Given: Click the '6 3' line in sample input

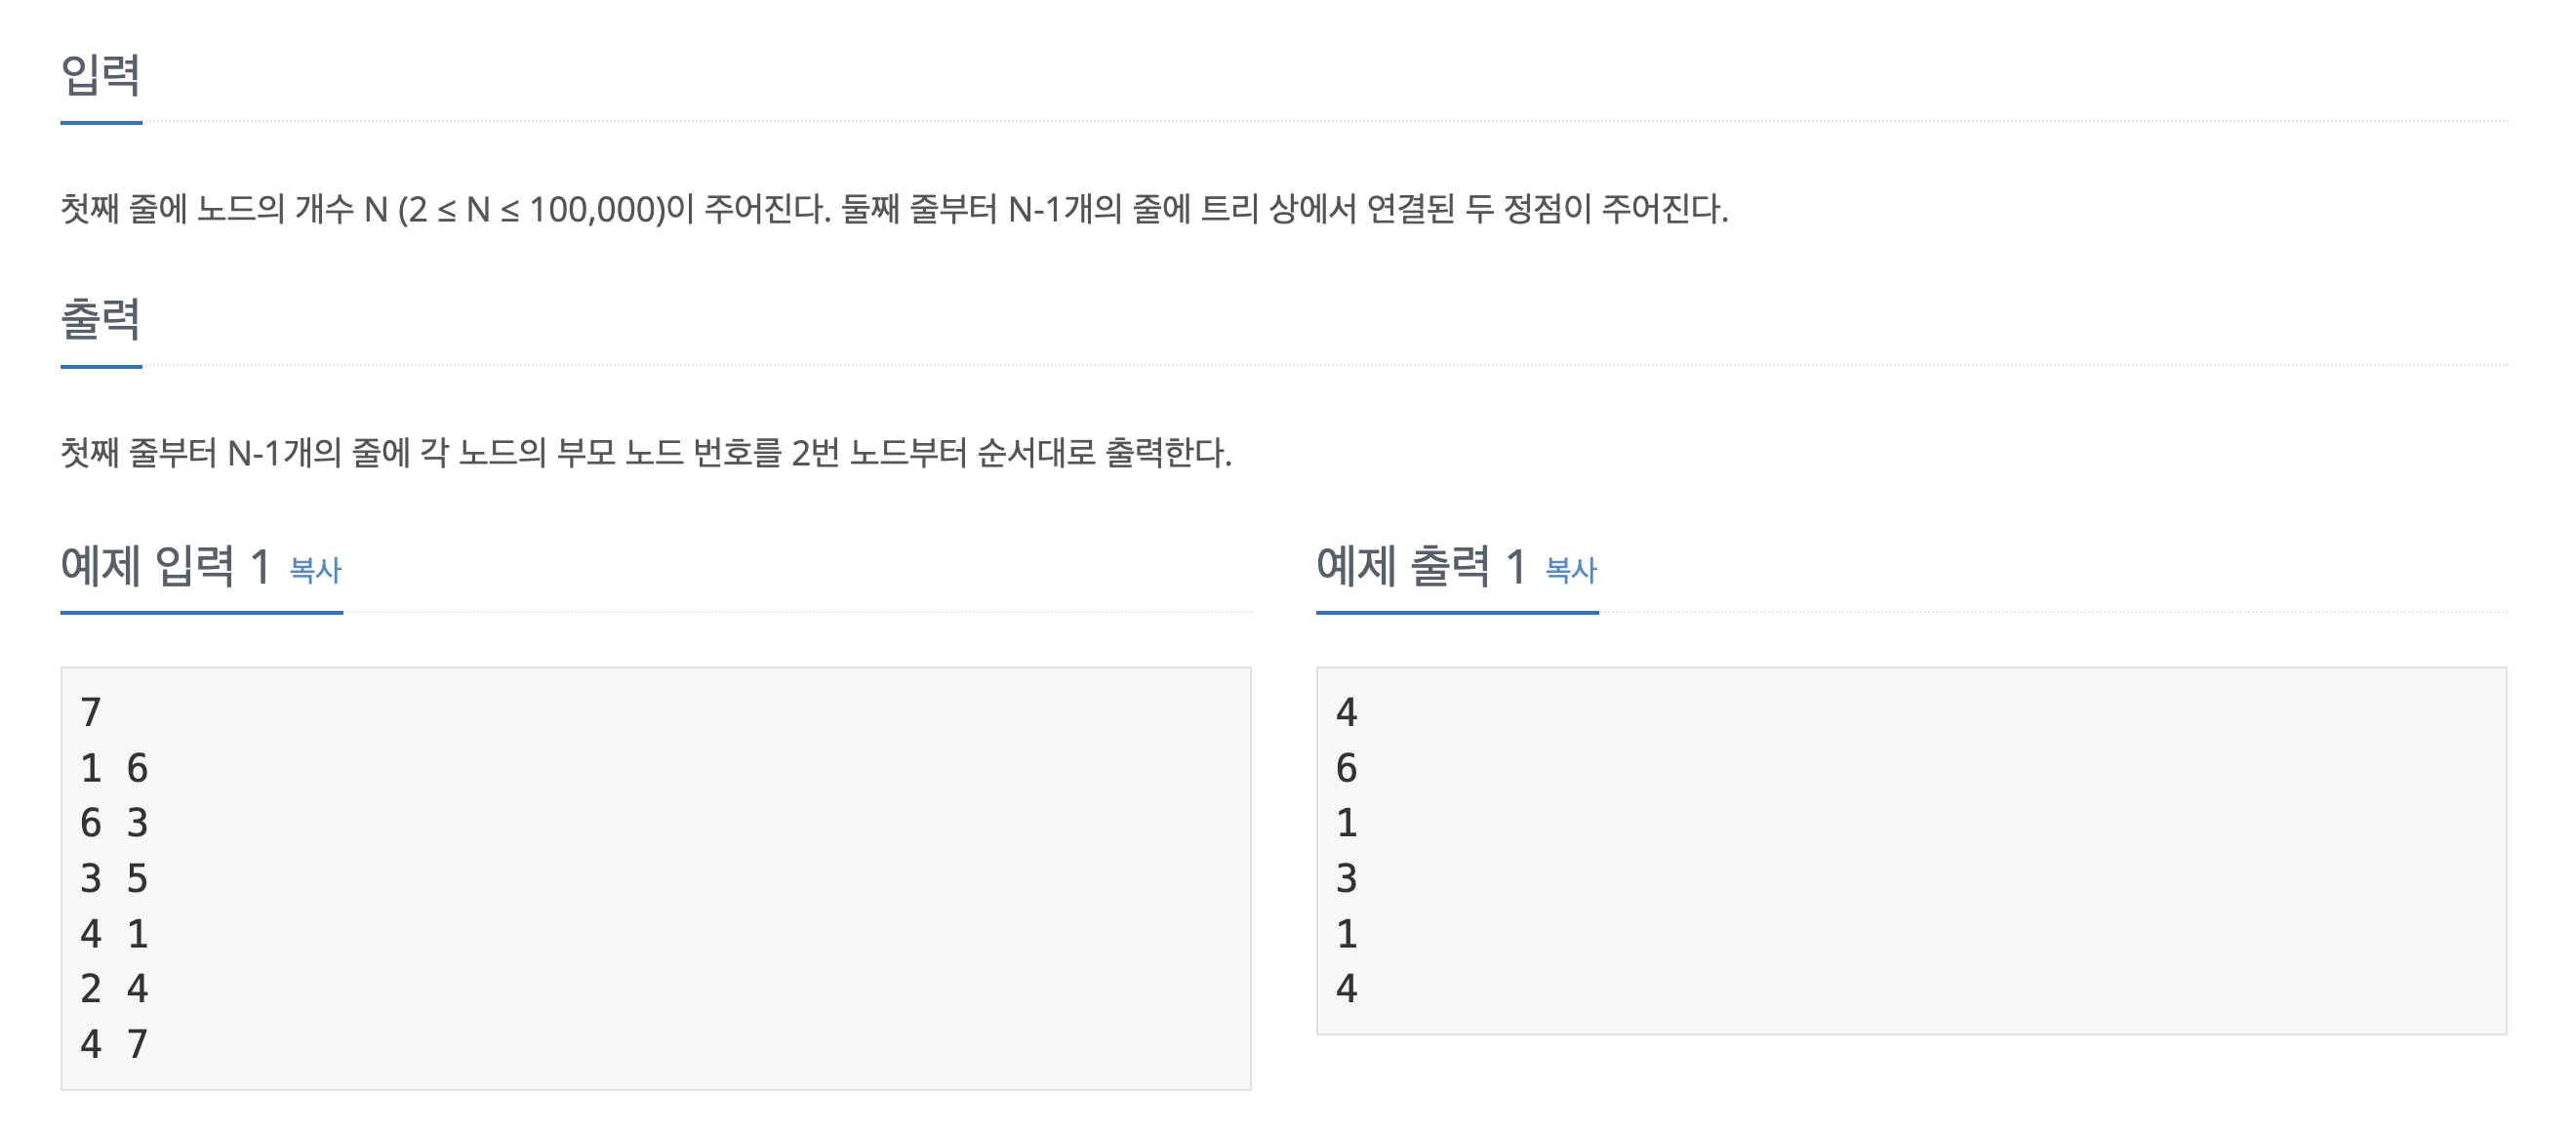Looking at the screenshot, I should tap(114, 823).
